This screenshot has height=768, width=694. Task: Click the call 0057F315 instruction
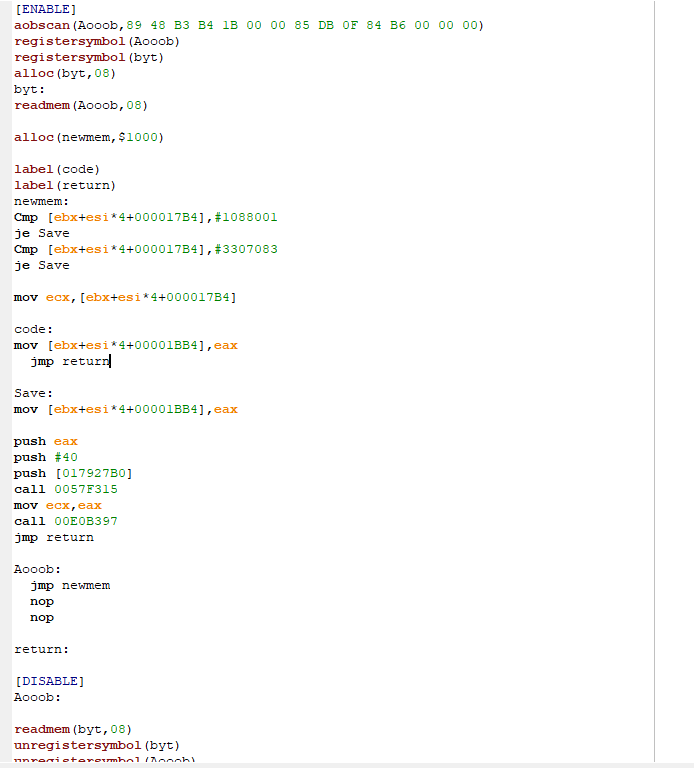click(66, 489)
